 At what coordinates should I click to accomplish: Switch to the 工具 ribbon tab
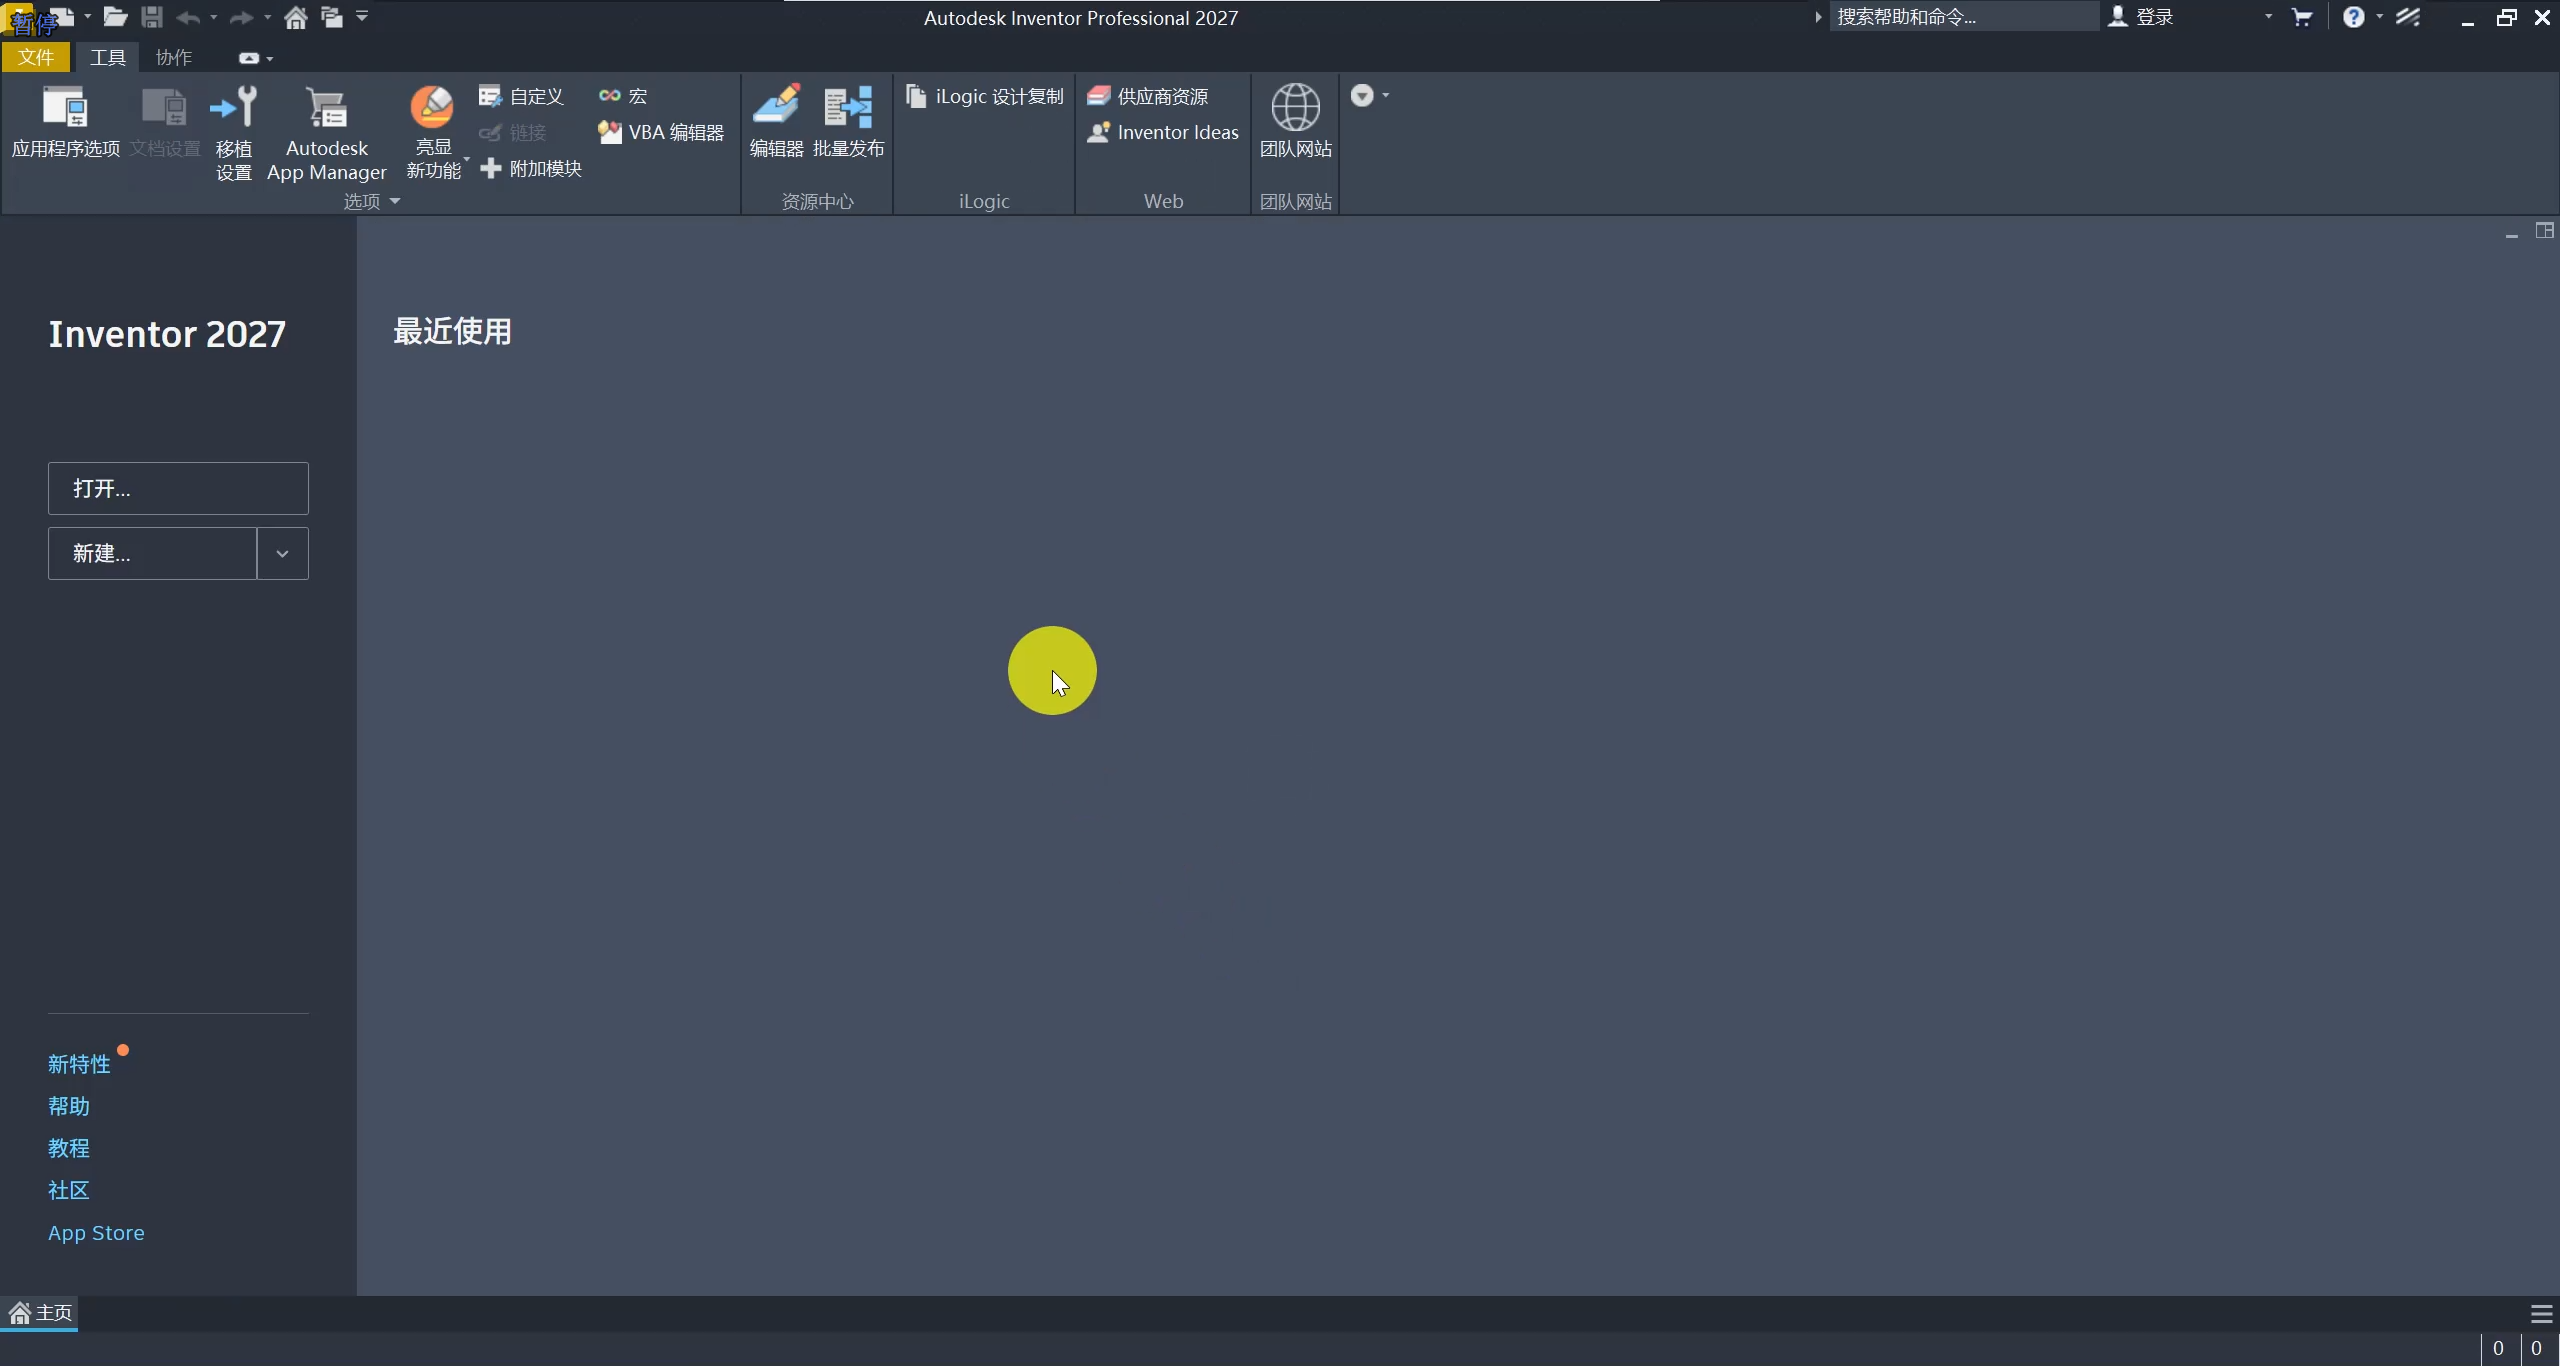pos(107,57)
